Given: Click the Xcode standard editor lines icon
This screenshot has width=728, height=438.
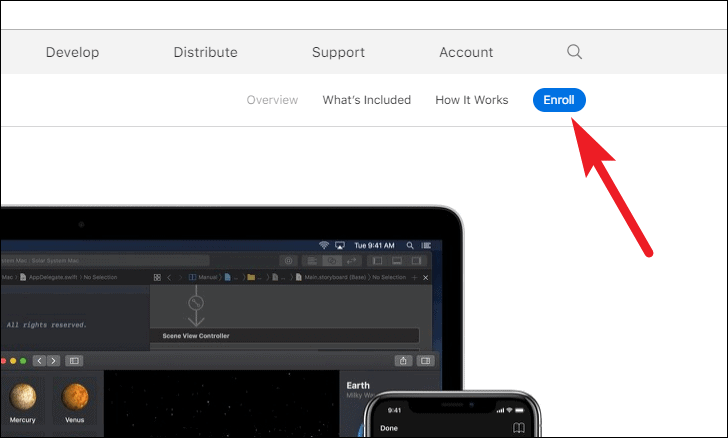Looking at the screenshot, I should tap(312, 261).
